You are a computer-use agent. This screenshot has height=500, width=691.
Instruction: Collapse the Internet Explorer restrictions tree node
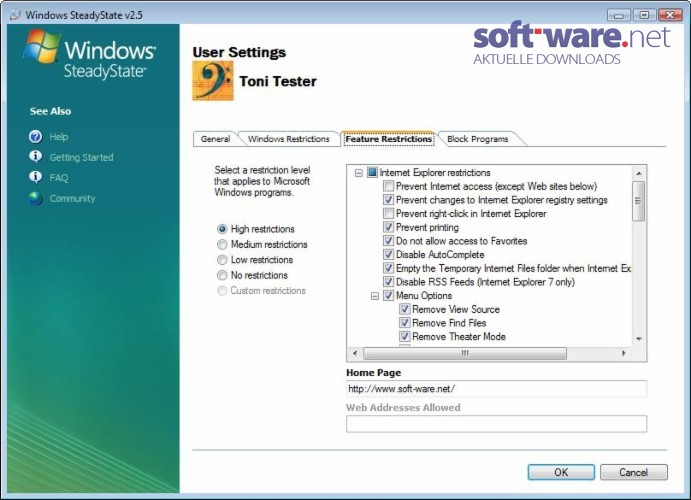point(359,173)
